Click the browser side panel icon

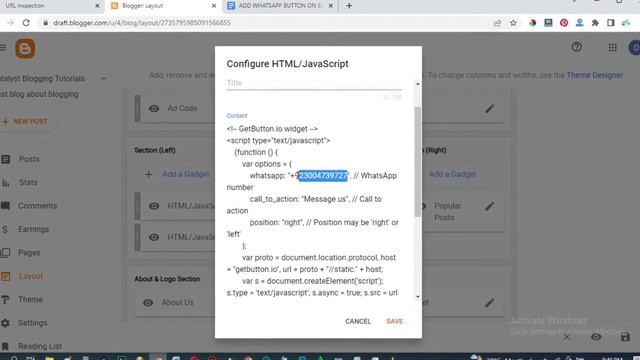pyautogui.click(x=611, y=23)
